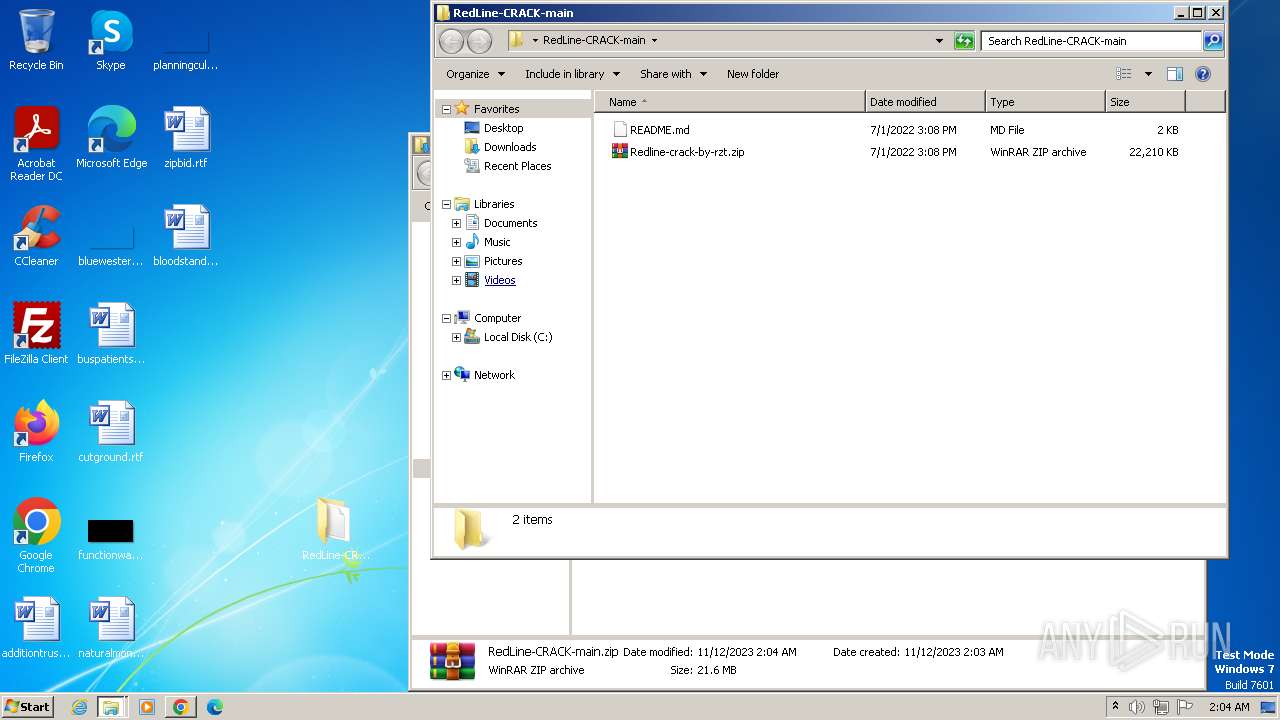This screenshot has height=720, width=1280.
Task: Expand the Documents library node
Action: (456, 223)
